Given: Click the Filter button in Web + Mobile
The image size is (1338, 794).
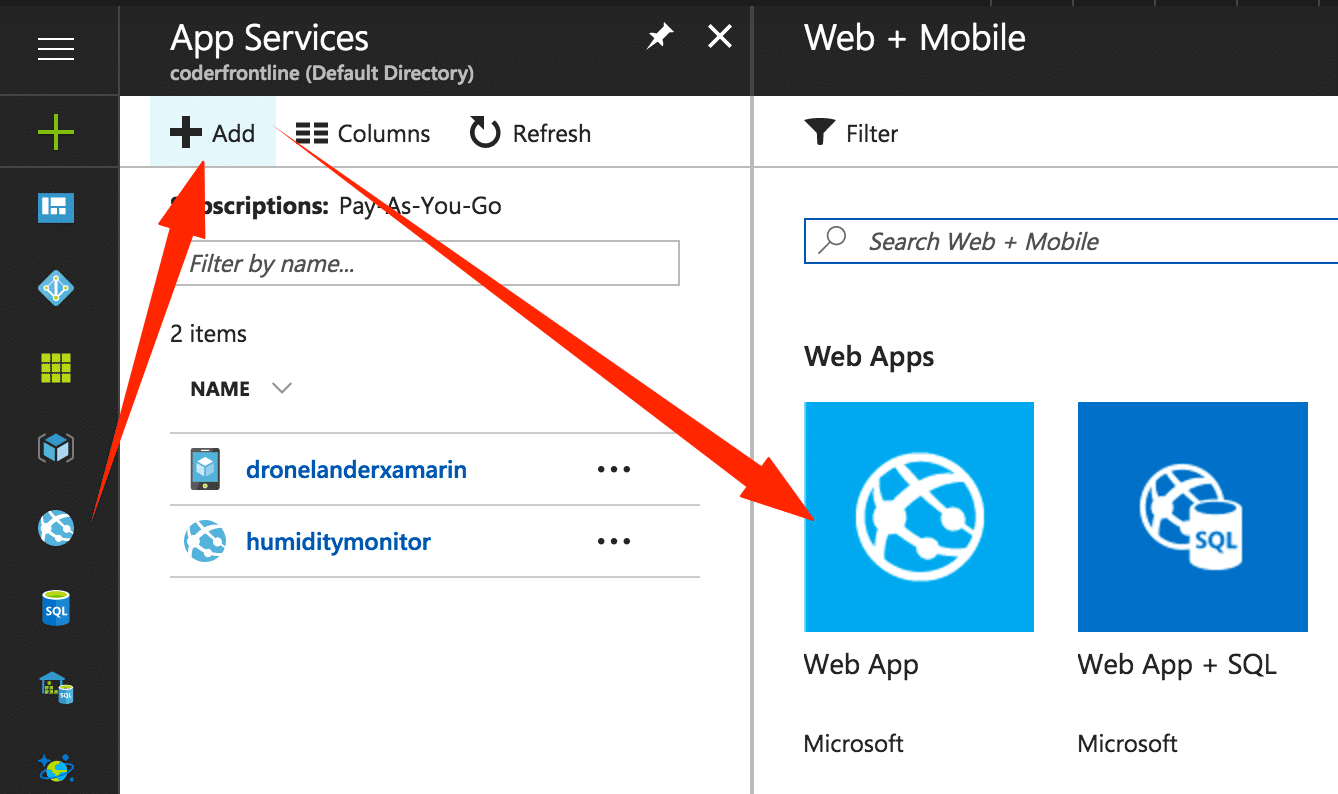Looking at the screenshot, I should point(851,133).
